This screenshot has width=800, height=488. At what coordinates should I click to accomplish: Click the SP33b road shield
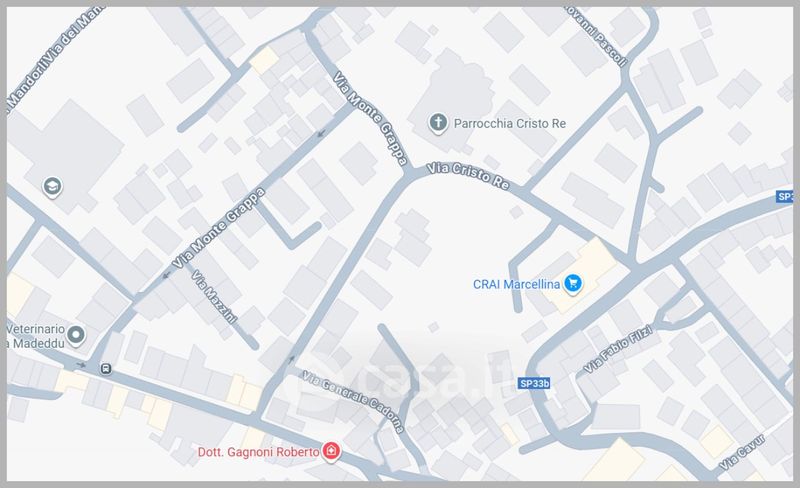click(x=534, y=383)
